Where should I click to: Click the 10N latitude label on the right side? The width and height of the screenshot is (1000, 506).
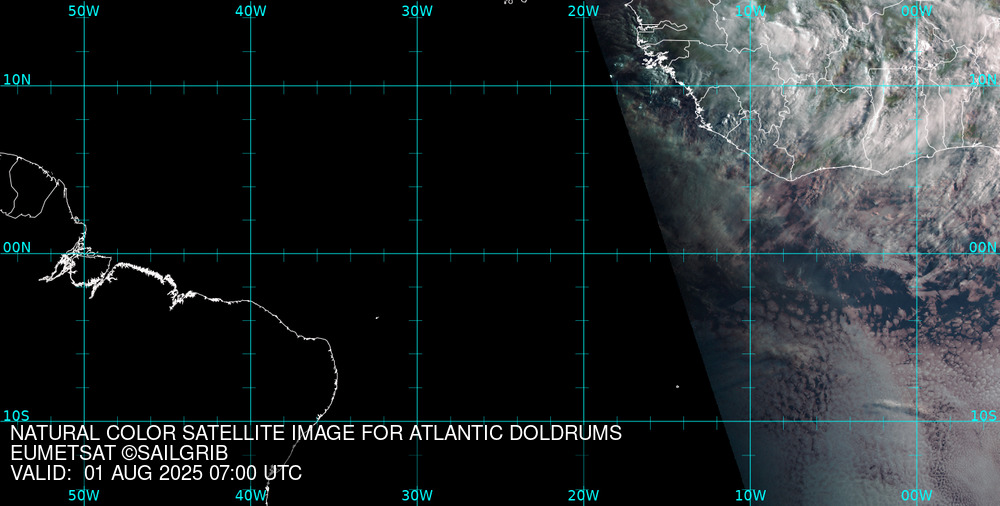tap(983, 80)
